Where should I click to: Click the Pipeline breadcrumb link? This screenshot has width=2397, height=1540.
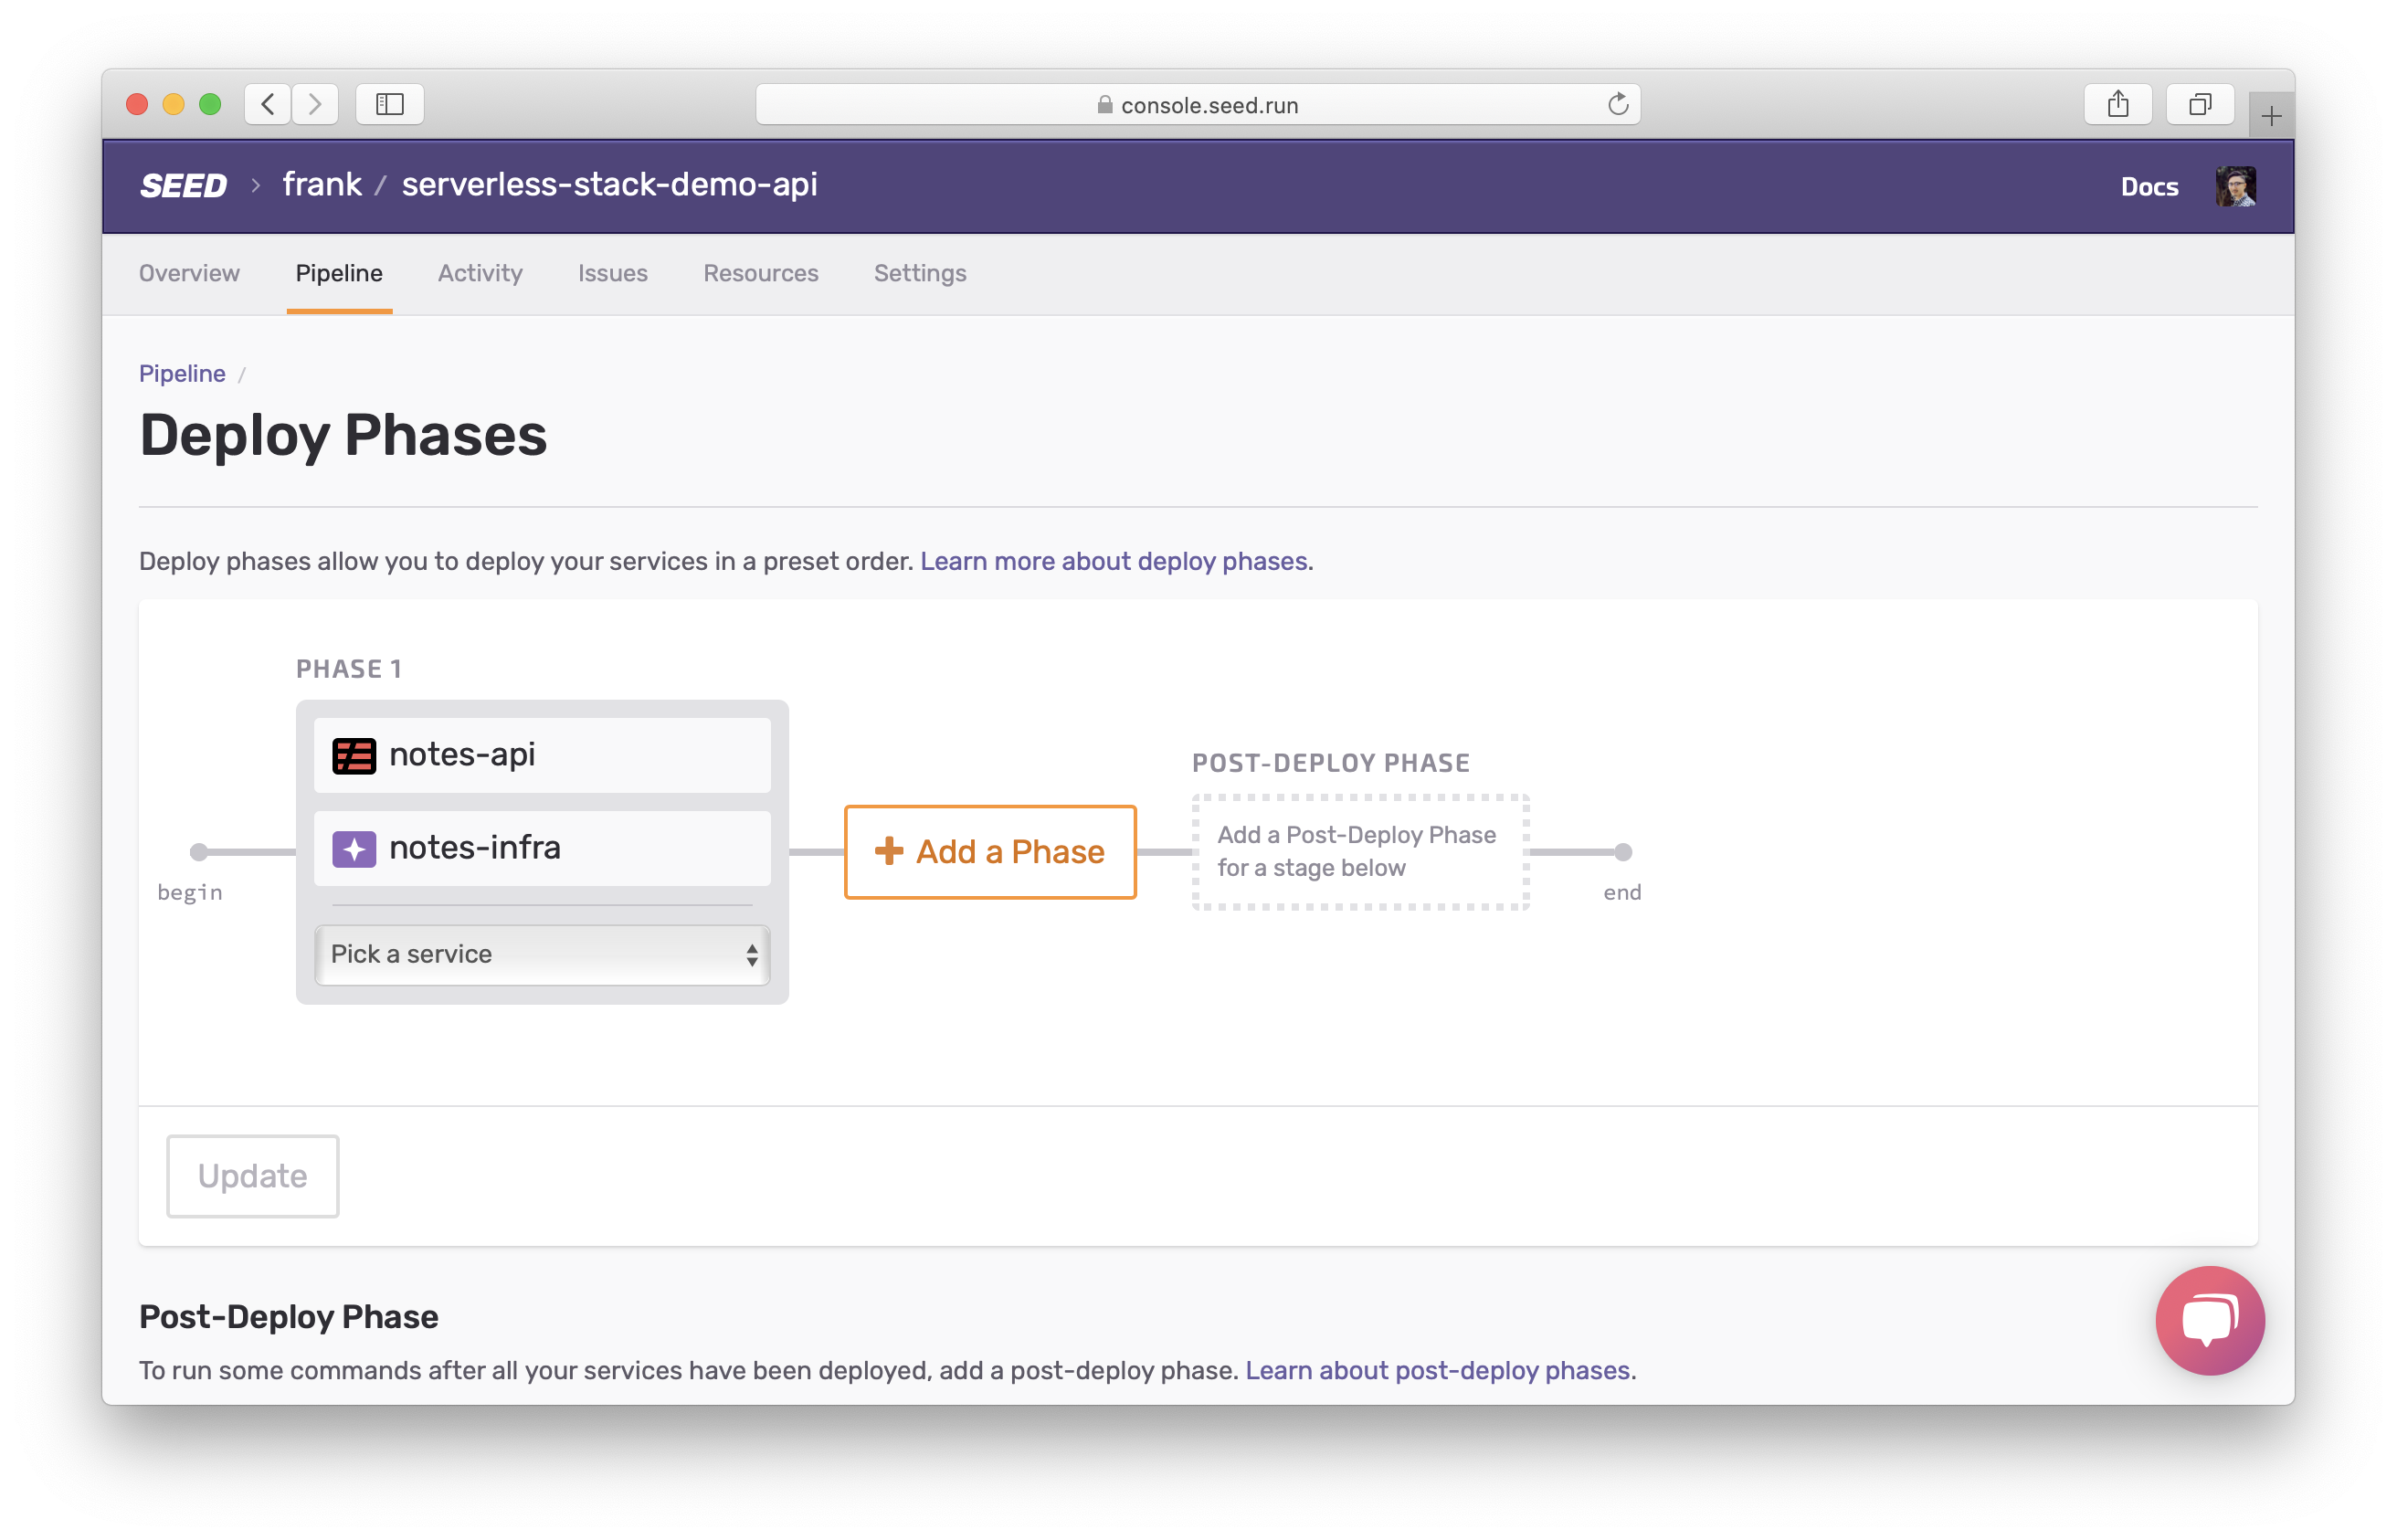[x=182, y=373]
